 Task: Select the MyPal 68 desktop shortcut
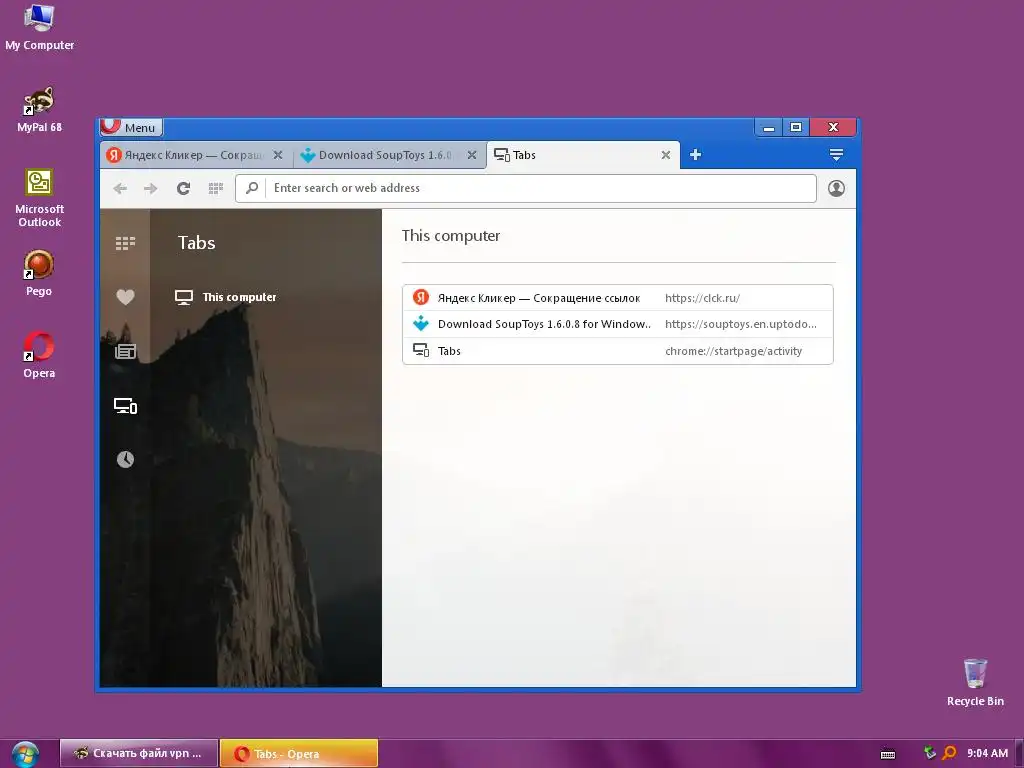[39, 110]
